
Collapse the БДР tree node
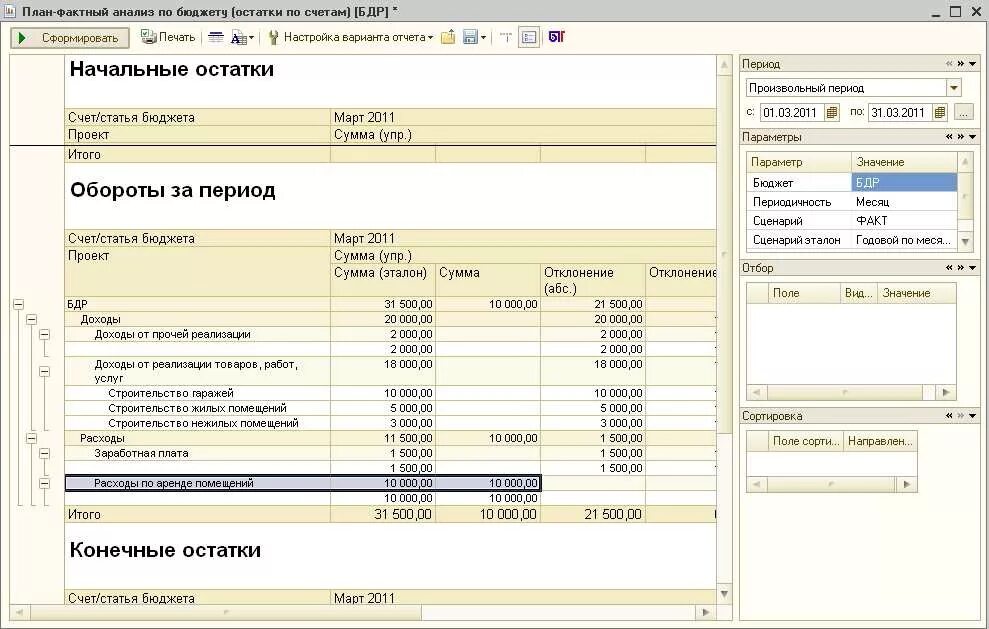[x=18, y=304]
